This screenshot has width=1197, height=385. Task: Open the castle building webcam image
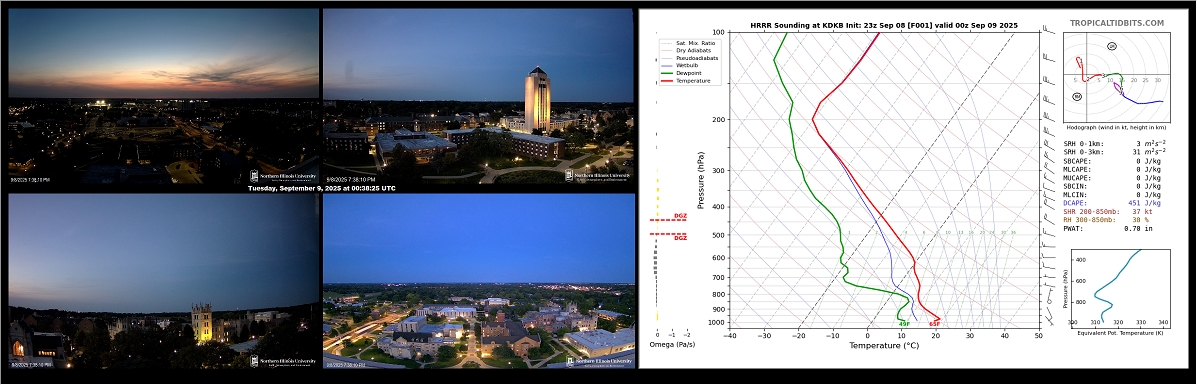click(x=164, y=281)
